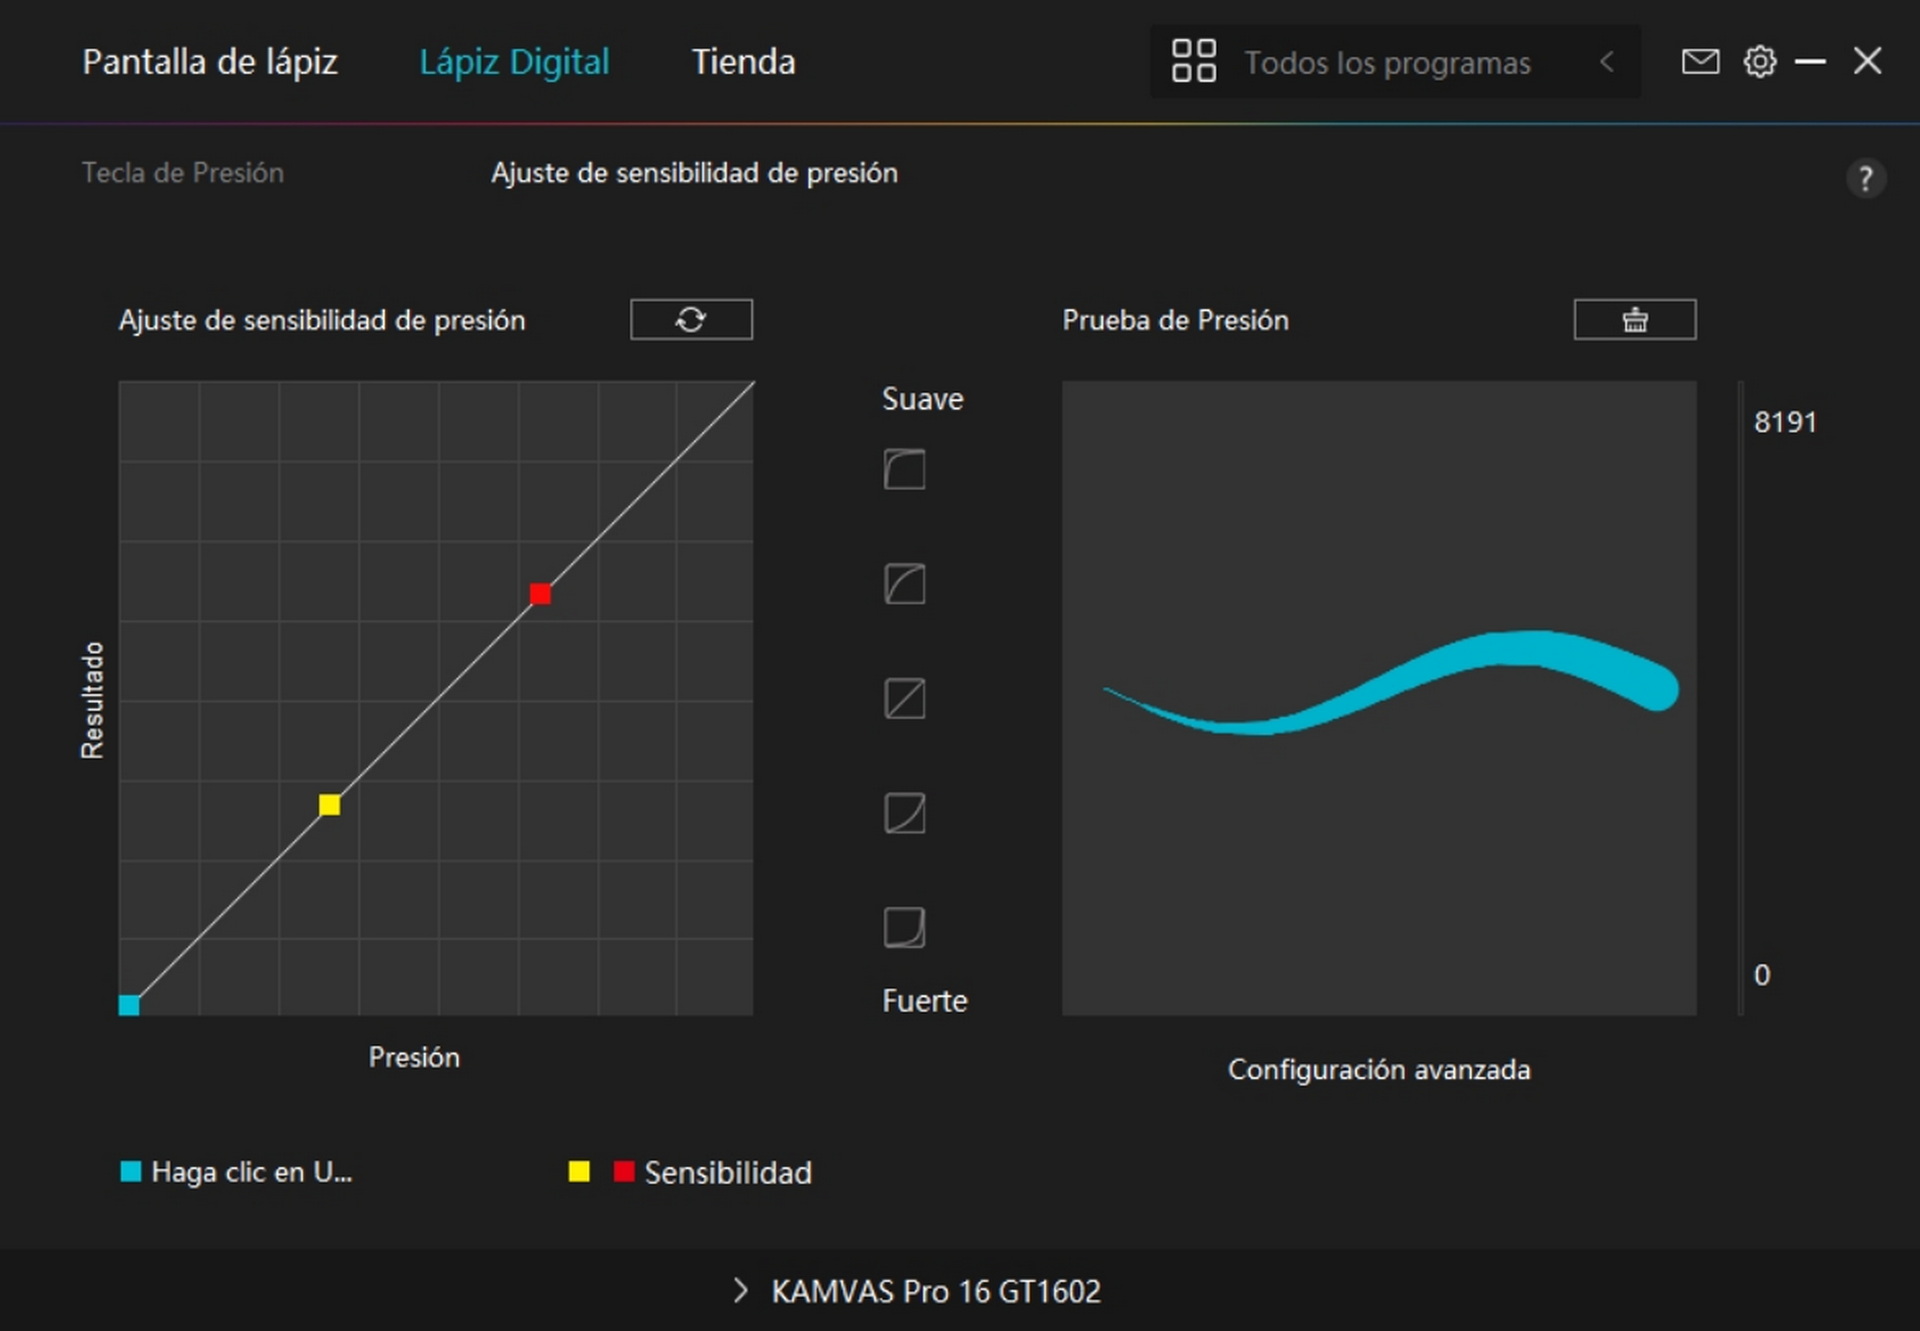Open the settings gear

(x=1760, y=62)
